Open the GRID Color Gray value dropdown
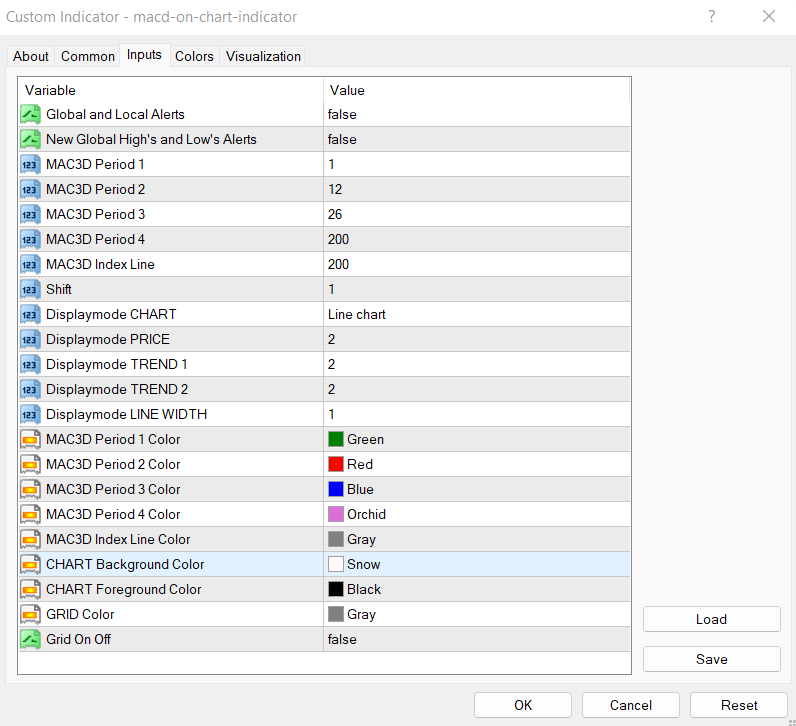 476,614
